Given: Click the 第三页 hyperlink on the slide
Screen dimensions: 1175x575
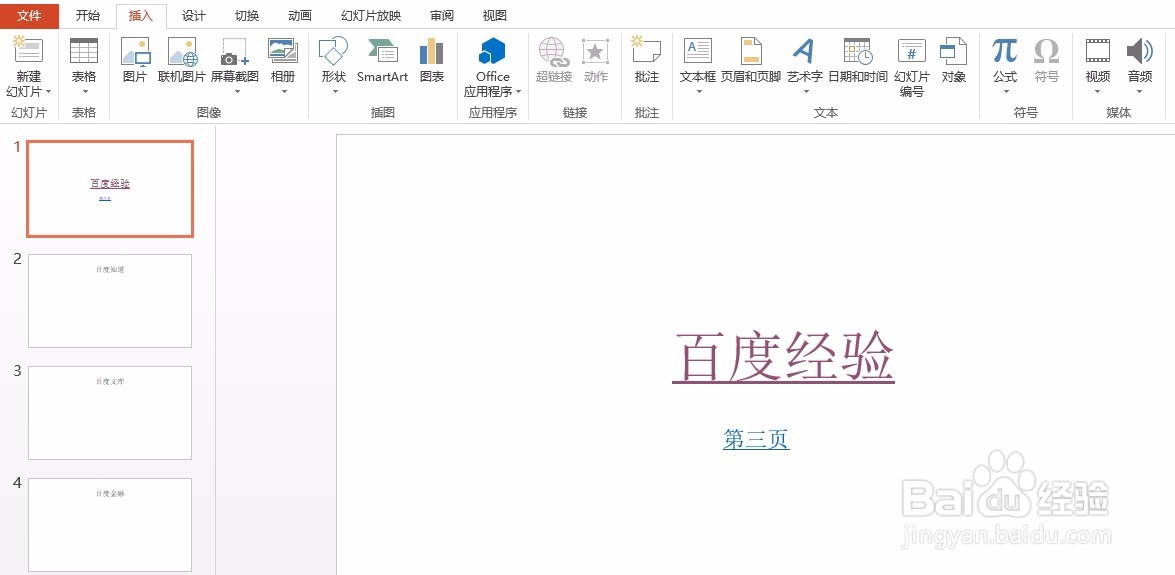Looking at the screenshot, I should pos(756,439).
